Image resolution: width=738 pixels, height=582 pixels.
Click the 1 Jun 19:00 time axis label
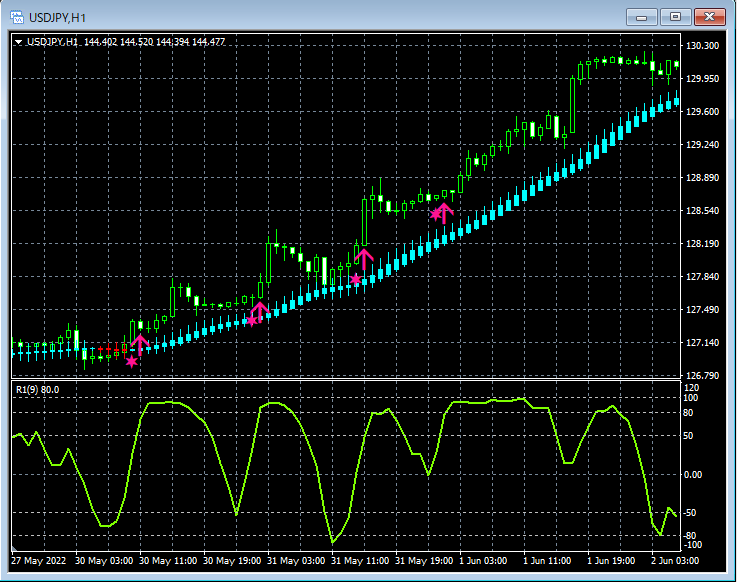tap(611, 561)
